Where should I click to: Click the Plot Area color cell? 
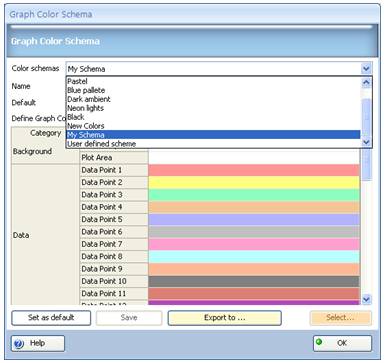pos(254,157)
